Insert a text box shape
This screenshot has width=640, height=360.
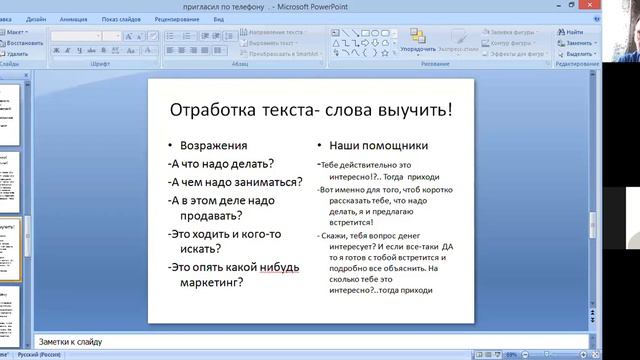pyautogui.click(x=336, y=33)
